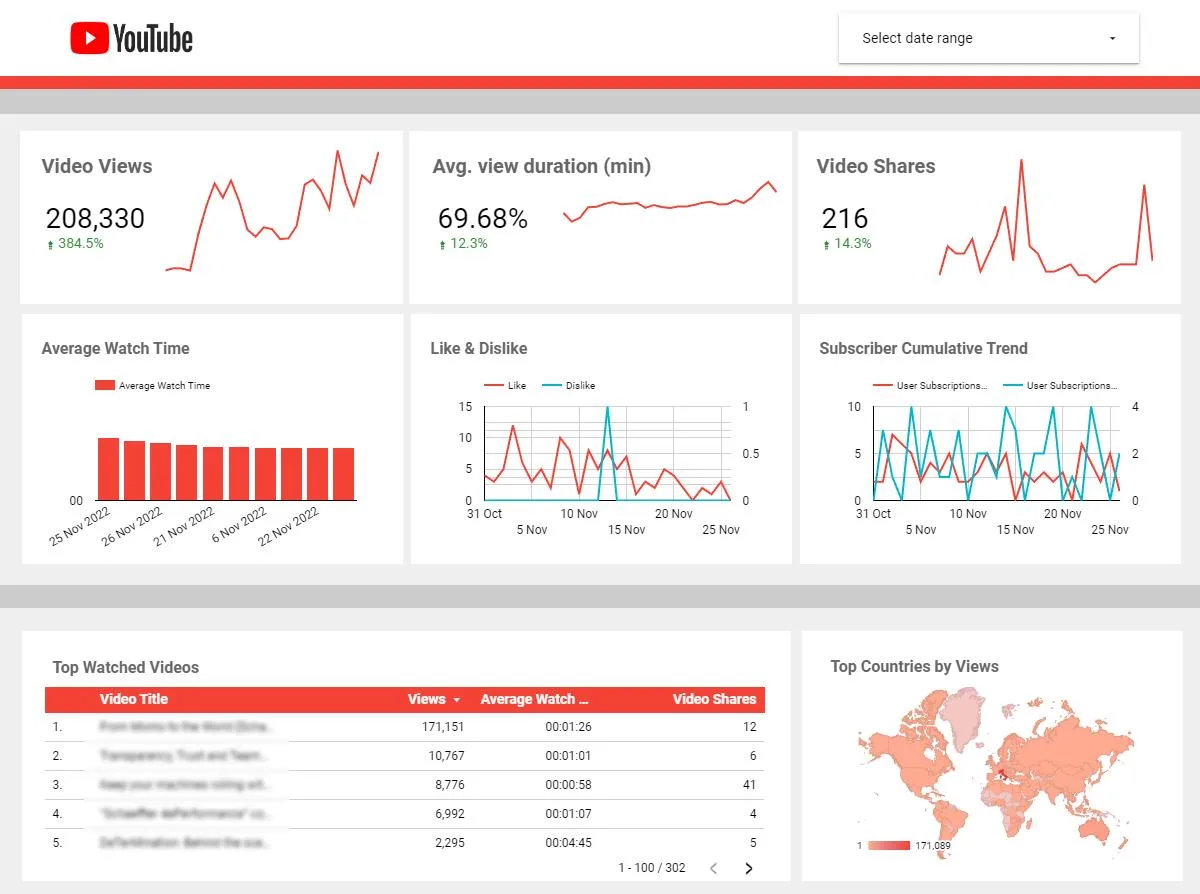Click the Video Views 208,330 scorecard value
Image resolution: width=1200 pixels, height=894 pixels.
[95, 218]
